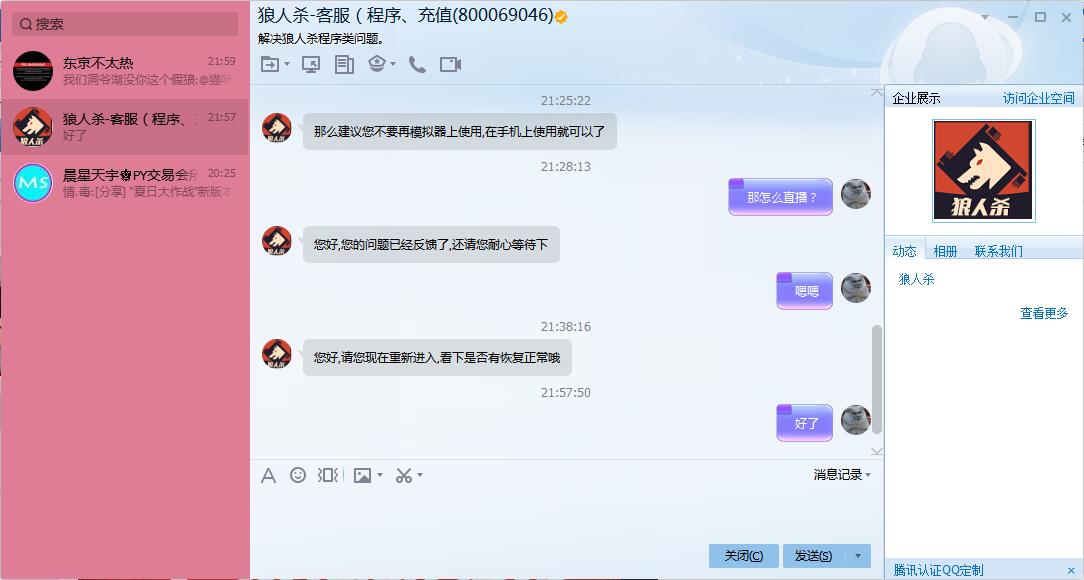Insert a picture with image icon
This screenshot has height=580, width=1084.
tap(362, 476)
